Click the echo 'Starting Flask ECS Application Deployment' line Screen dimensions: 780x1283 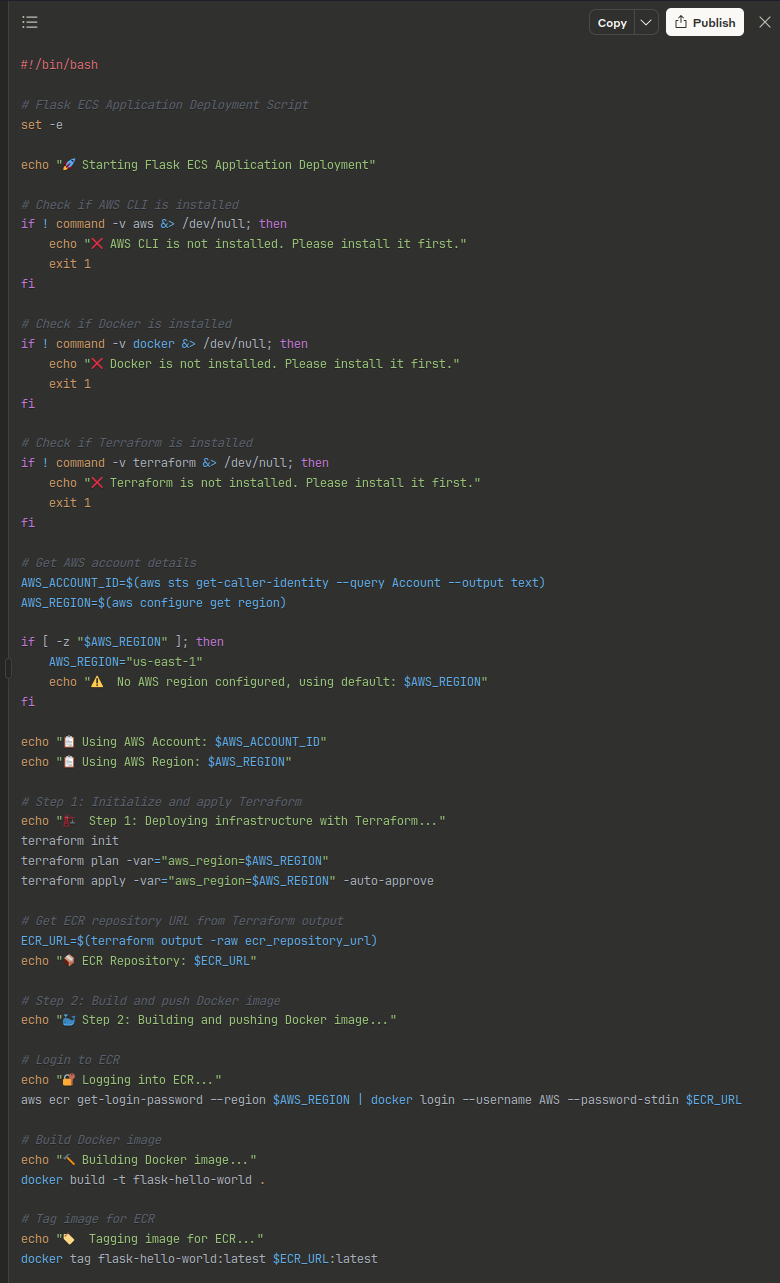click(198, 165)
